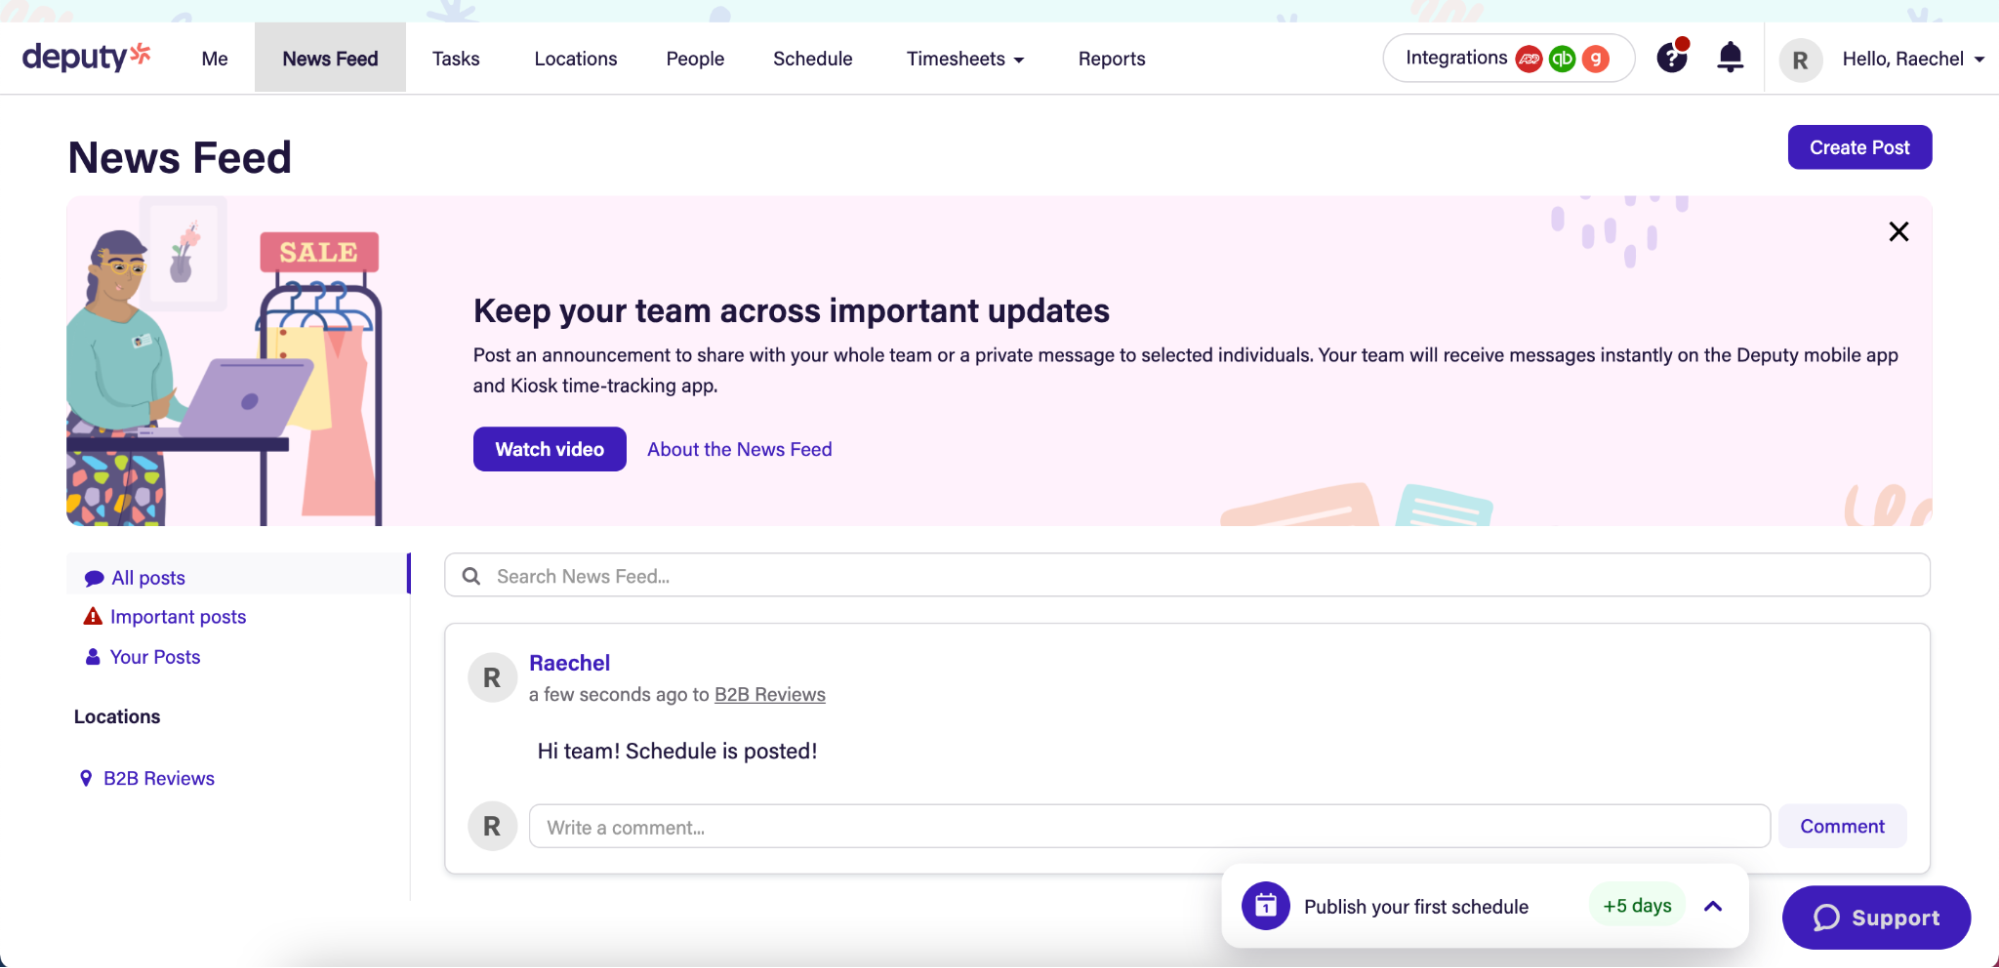Open the People tab

[x=694, y=59]
